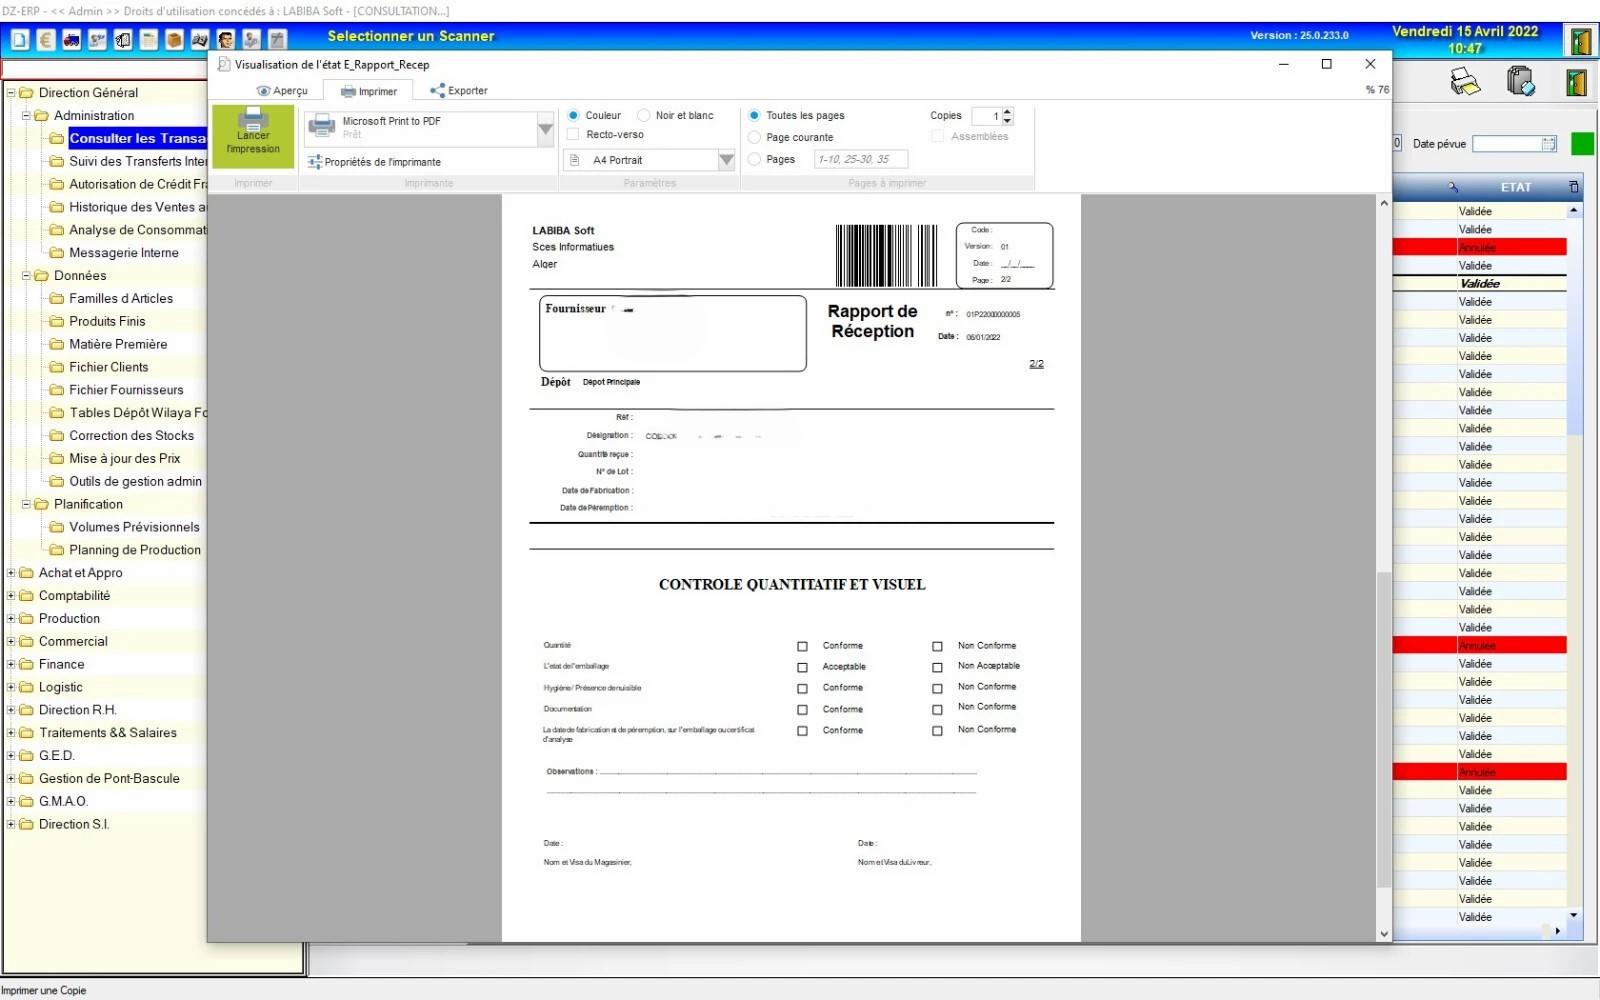1600x1000 pixels.
Task: Select the Noir et blanc radio option
Action: point(644,116)
